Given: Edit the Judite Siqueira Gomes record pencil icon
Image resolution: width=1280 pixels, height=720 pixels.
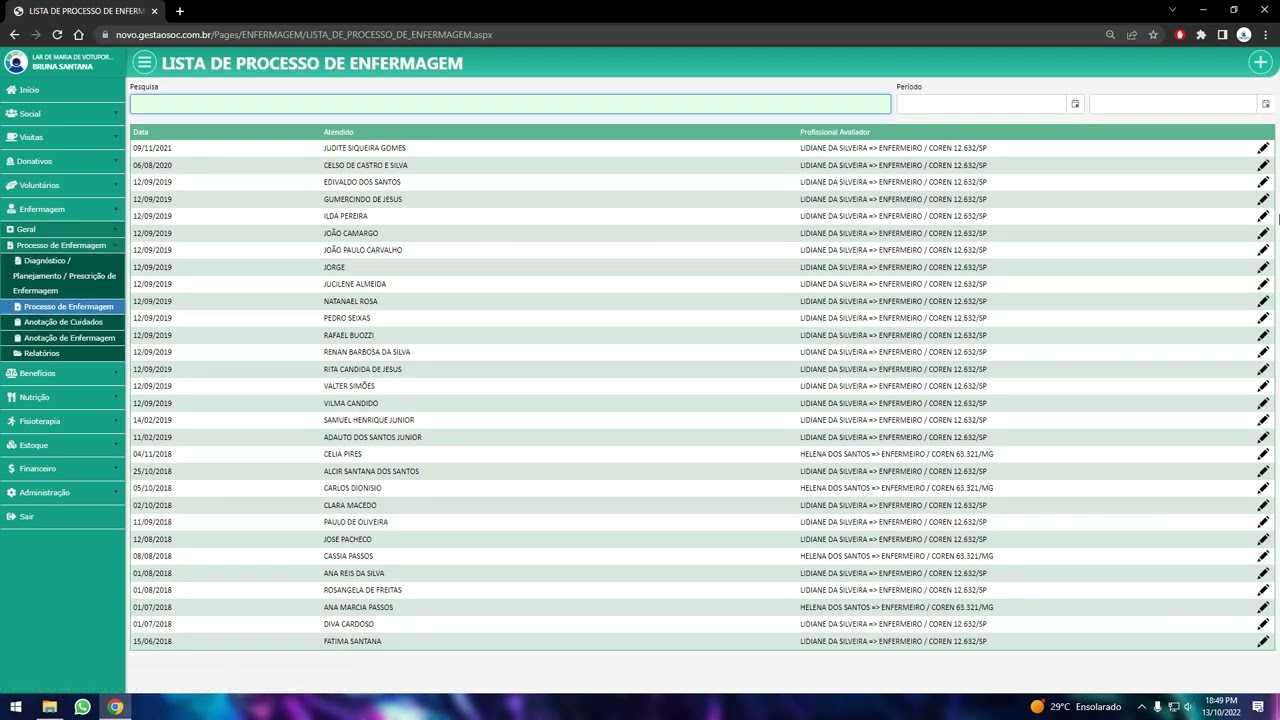Looking at the screenshot, I should pyautogui.click(x=1262, y=149).
